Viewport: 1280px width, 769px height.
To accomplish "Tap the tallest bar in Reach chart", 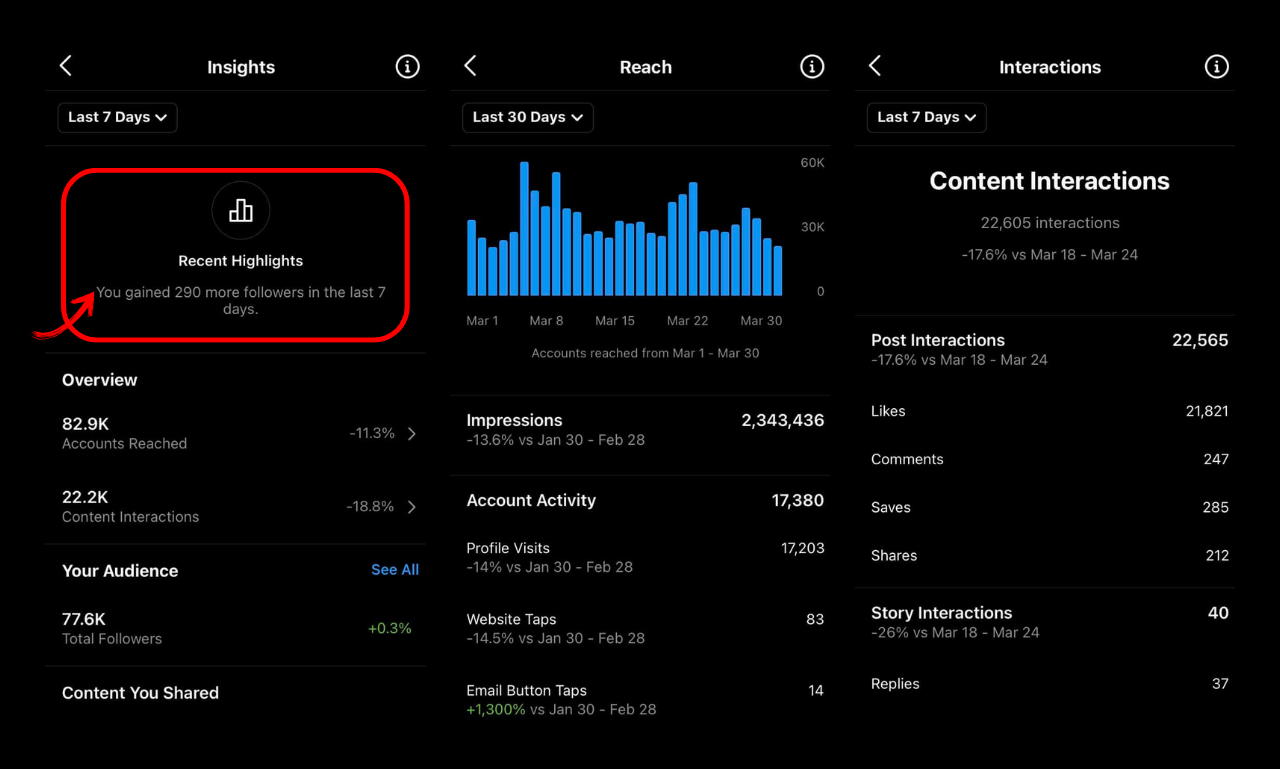I will tap(524, 229).
